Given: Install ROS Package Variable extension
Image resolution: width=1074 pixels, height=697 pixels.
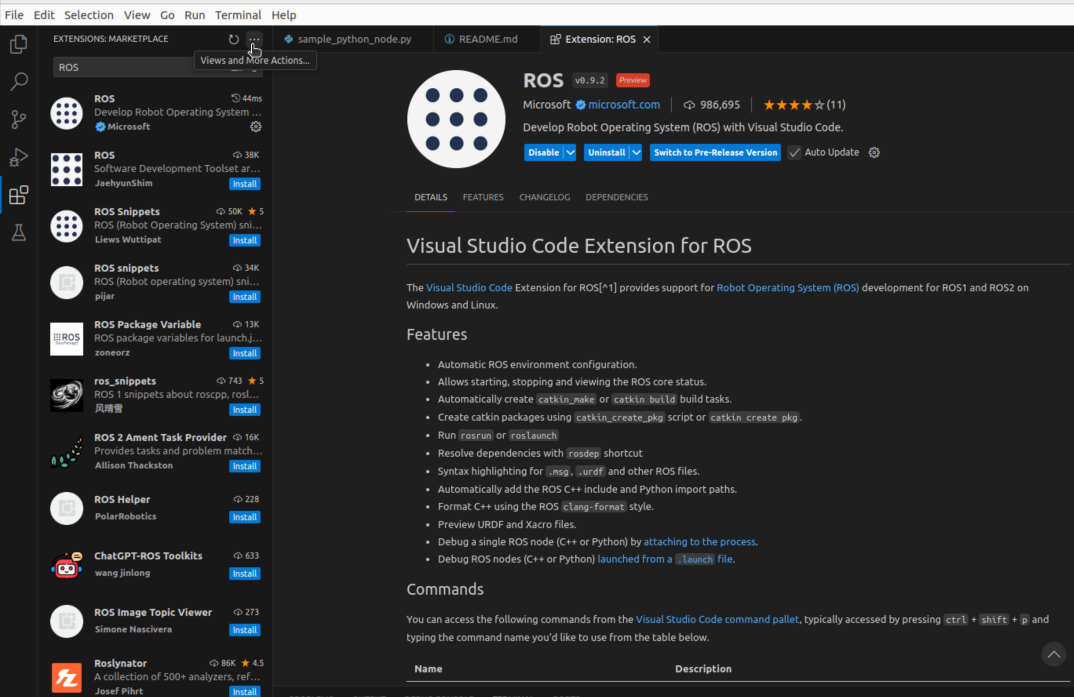Looking at the screenshot, I should 245,353.
